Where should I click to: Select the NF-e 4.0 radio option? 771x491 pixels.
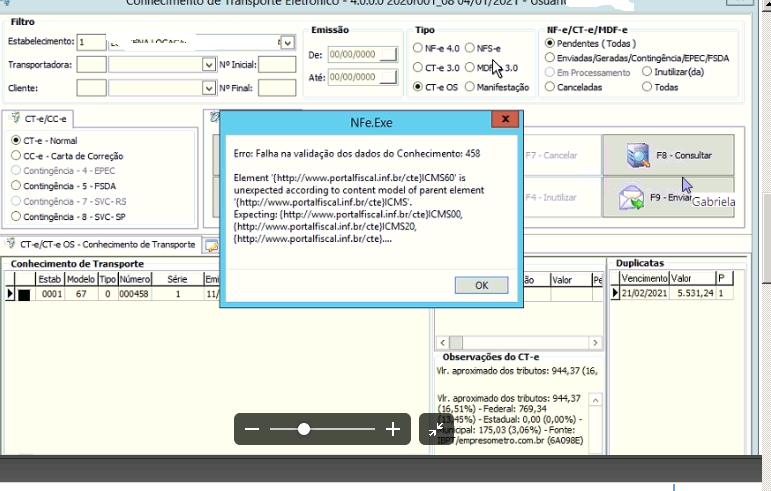(417, 48)
